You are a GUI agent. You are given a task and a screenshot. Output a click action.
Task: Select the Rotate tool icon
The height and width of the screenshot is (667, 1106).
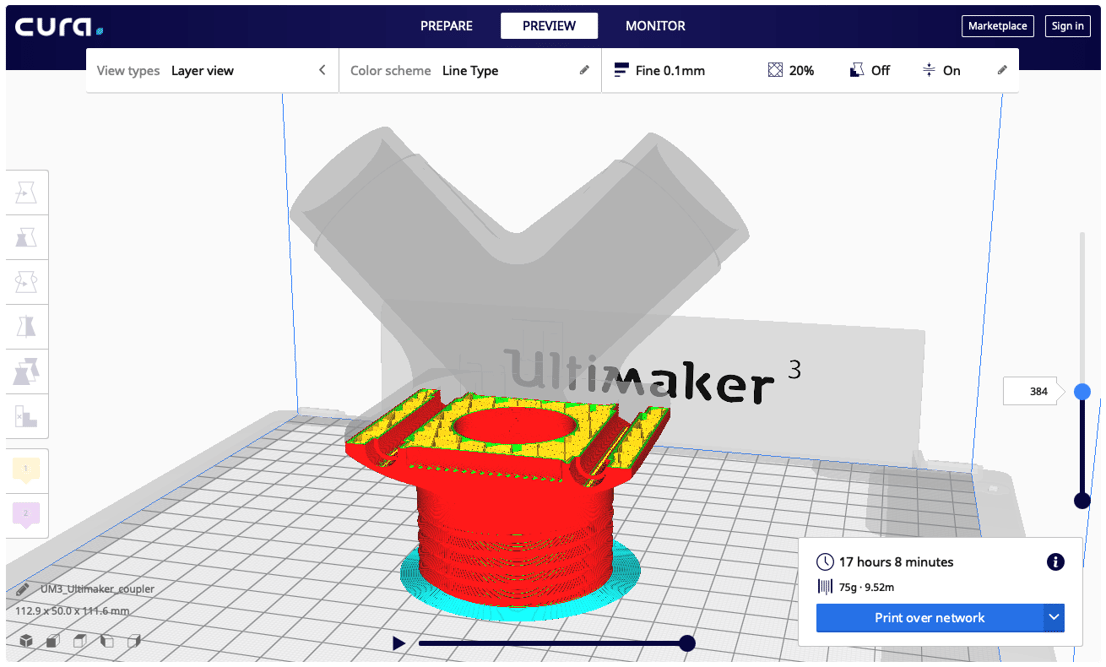click(x=26, y=282)
